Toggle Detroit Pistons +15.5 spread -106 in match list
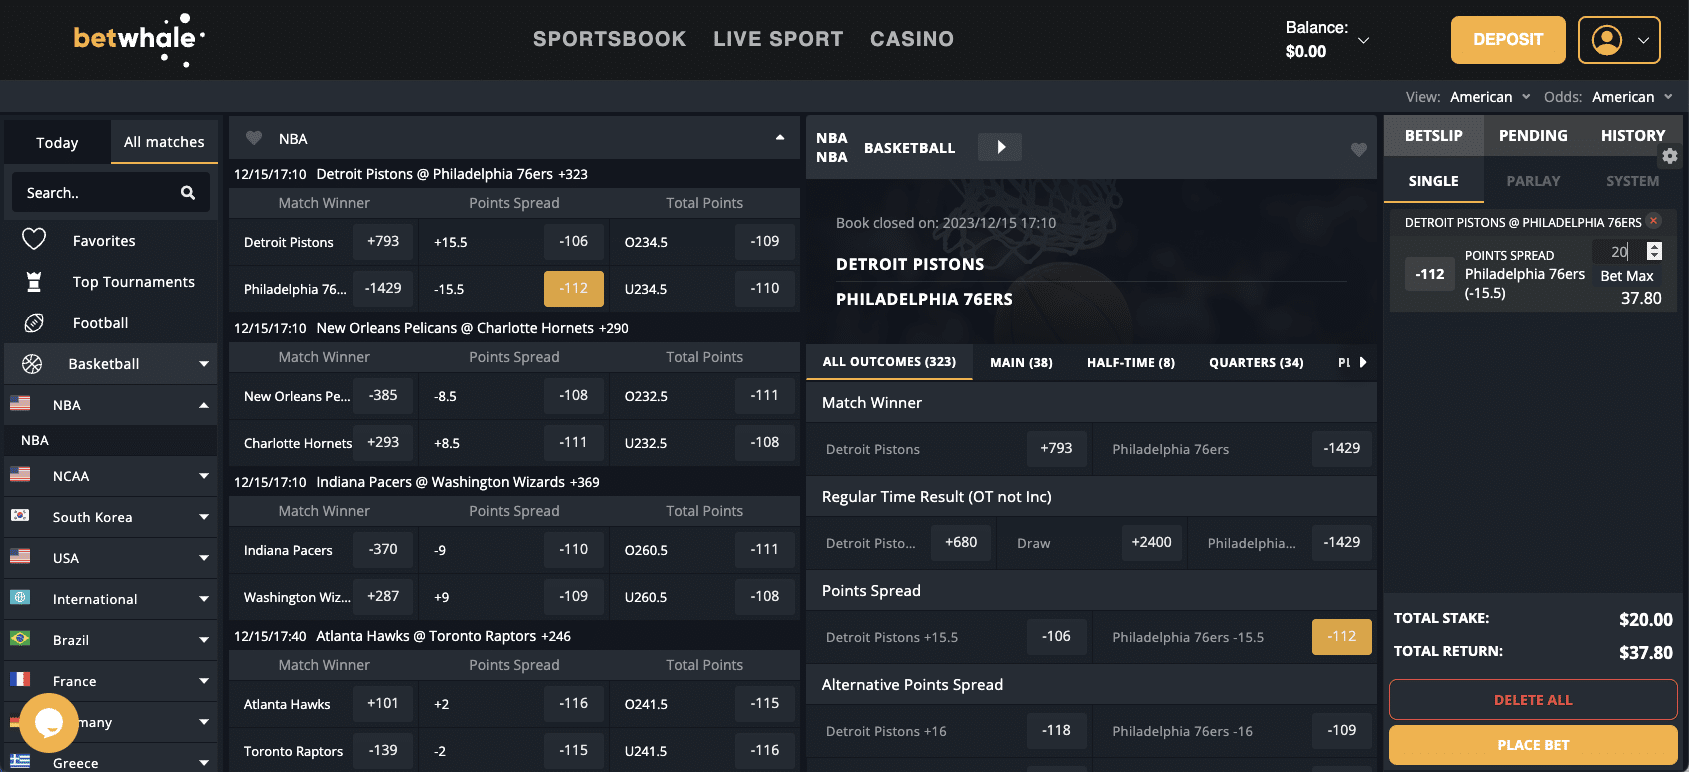Image resolution: width=1689 pixels, height=772 pixels. [574, 242]
